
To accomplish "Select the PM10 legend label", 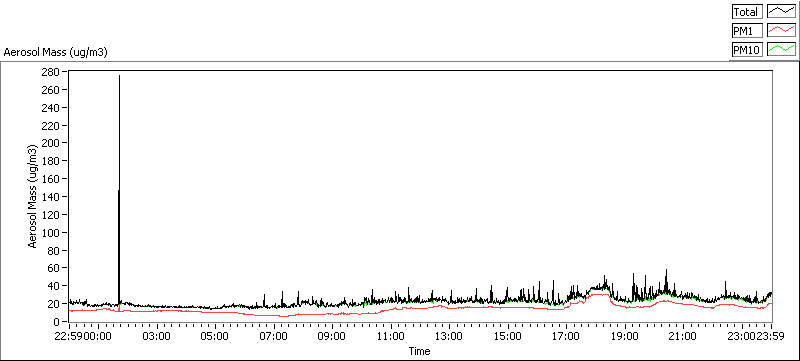I will (x=747, y=50).
